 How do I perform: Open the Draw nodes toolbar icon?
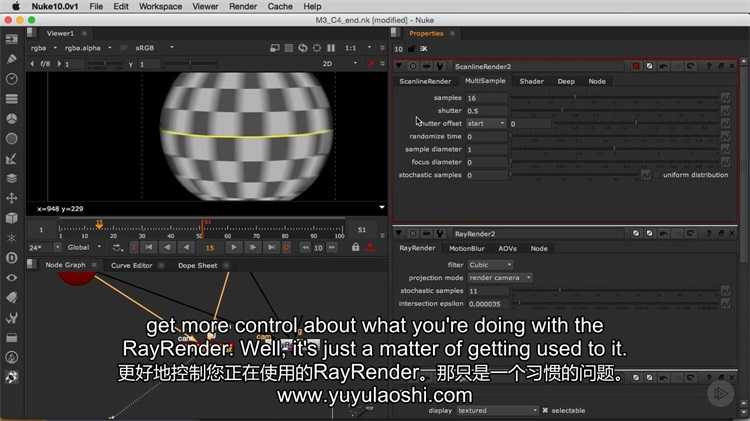[x=11, y=59]
